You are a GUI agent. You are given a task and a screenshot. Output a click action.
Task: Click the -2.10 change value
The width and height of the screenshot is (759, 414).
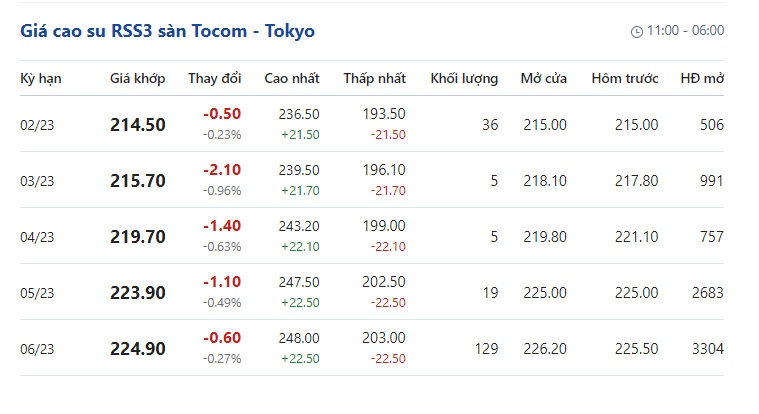[222, 170]
